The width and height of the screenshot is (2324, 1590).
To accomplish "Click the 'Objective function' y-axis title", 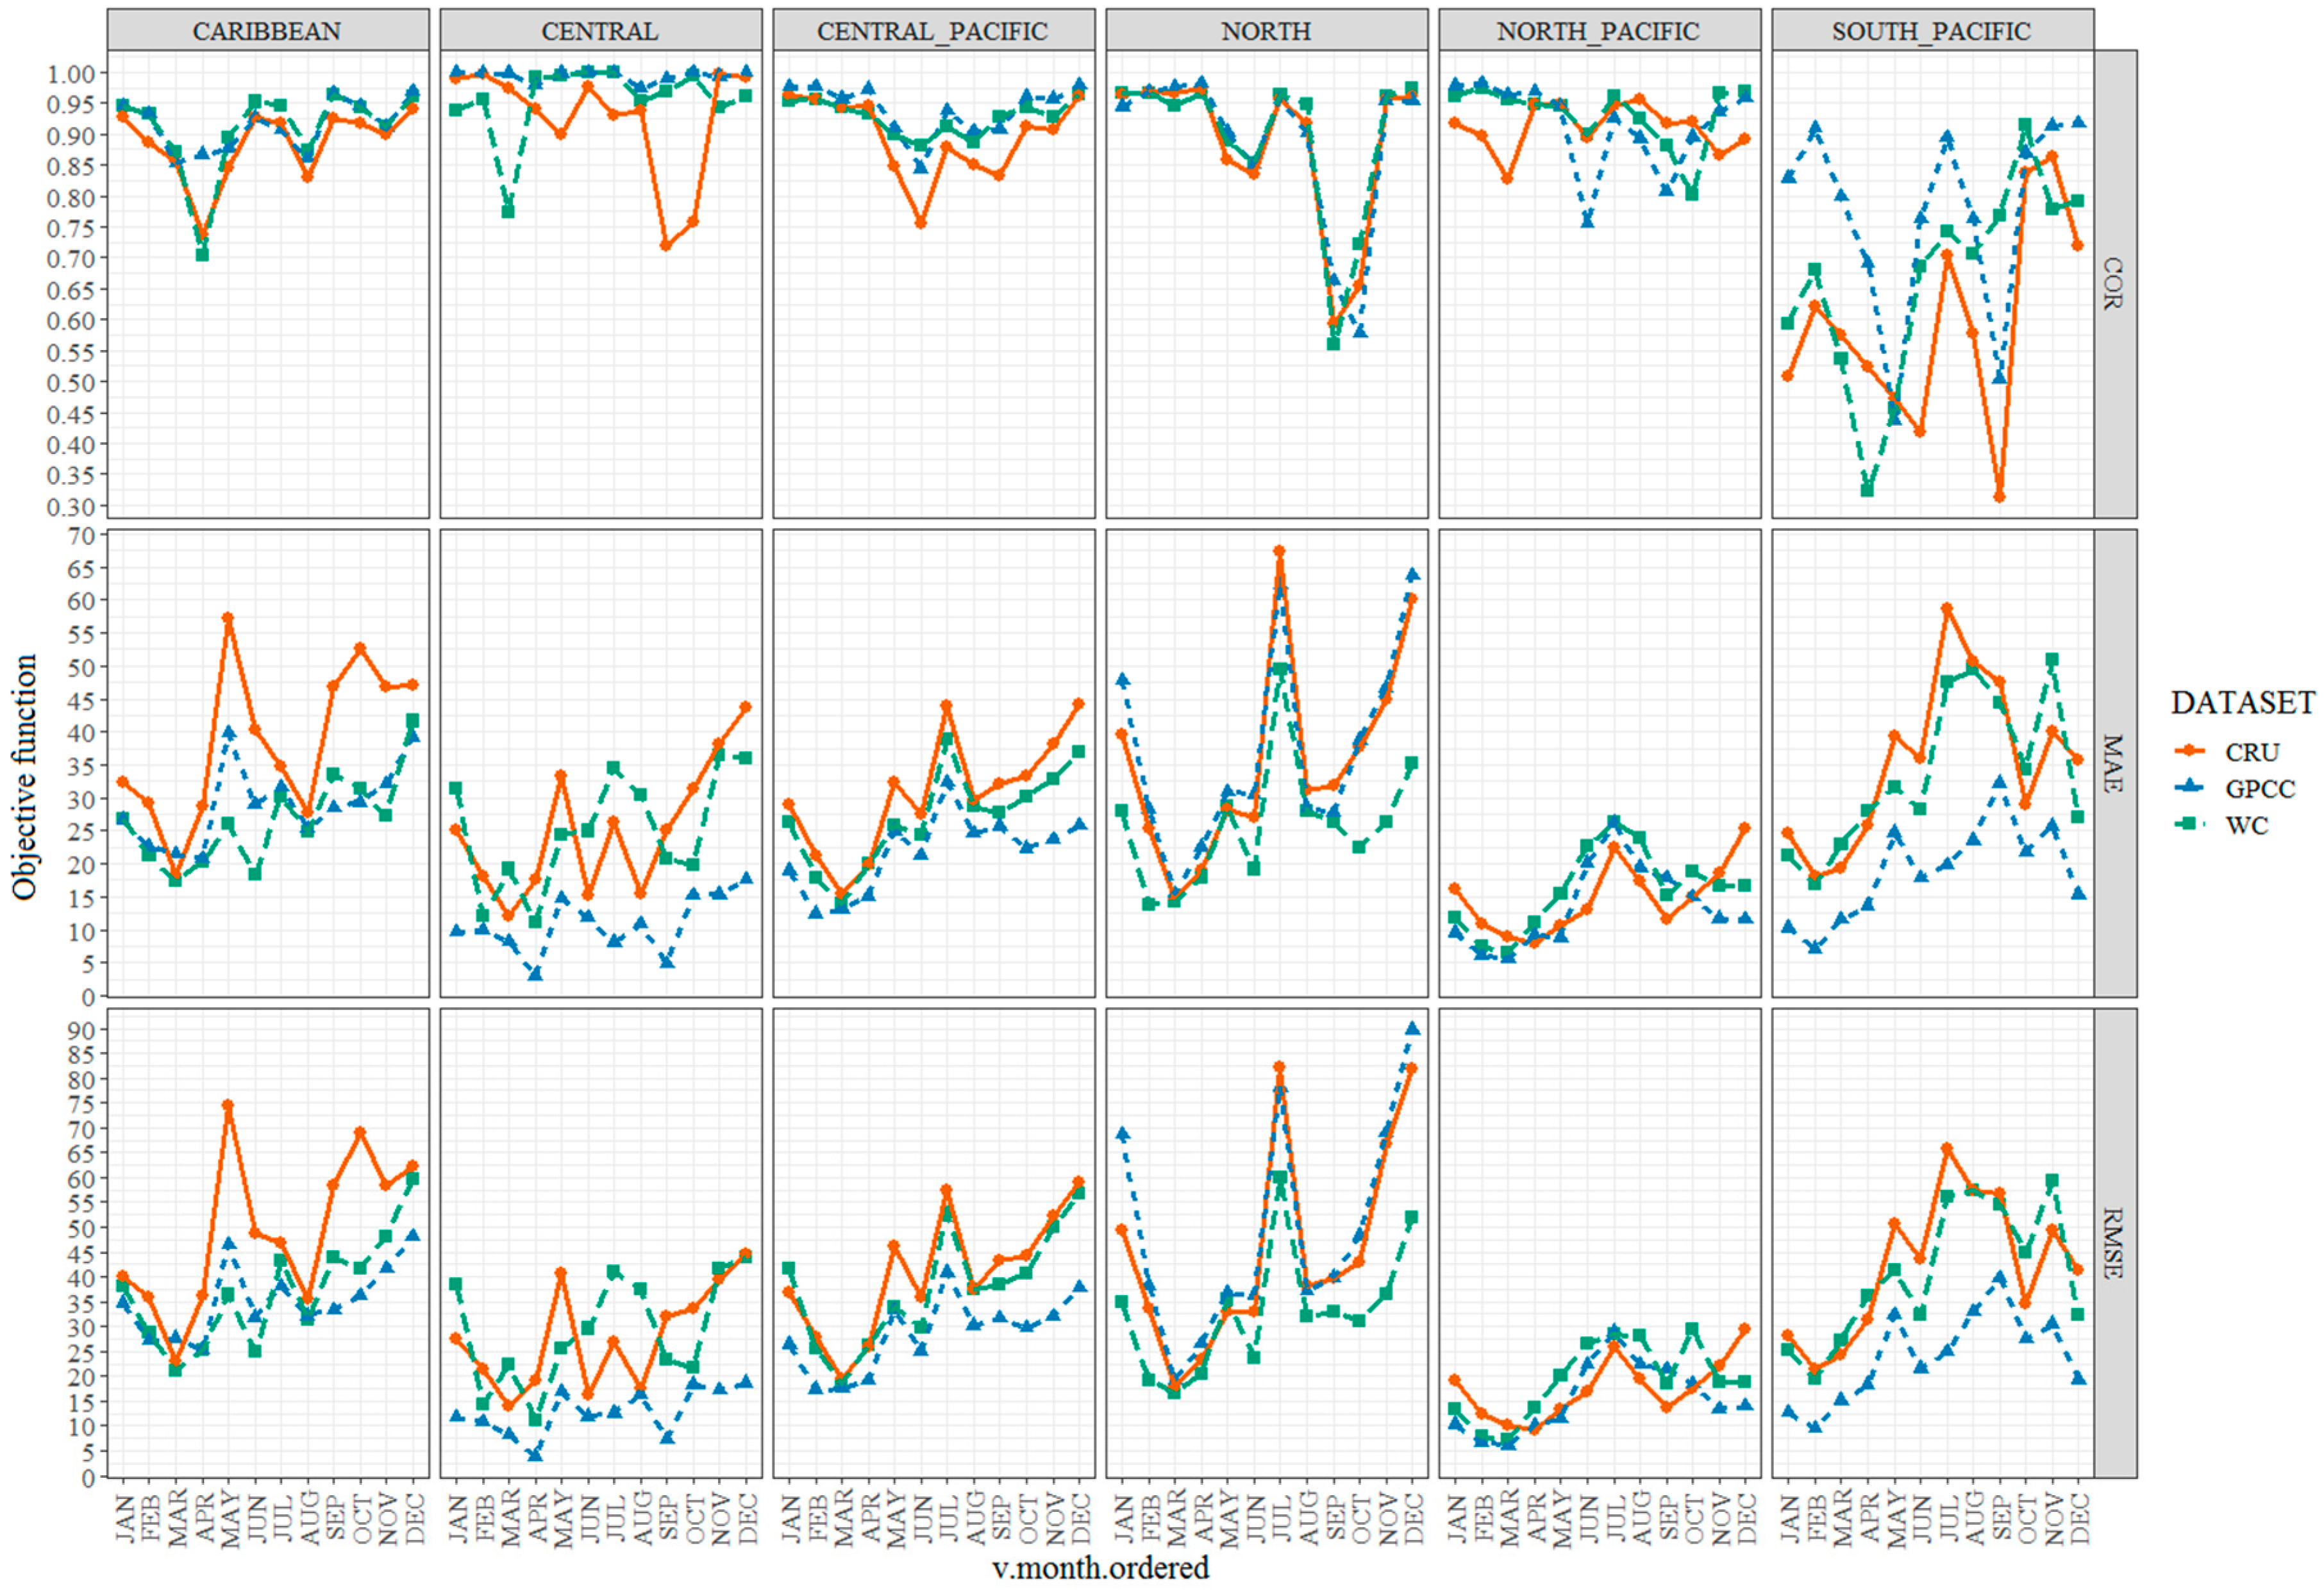I will (24, 777).
